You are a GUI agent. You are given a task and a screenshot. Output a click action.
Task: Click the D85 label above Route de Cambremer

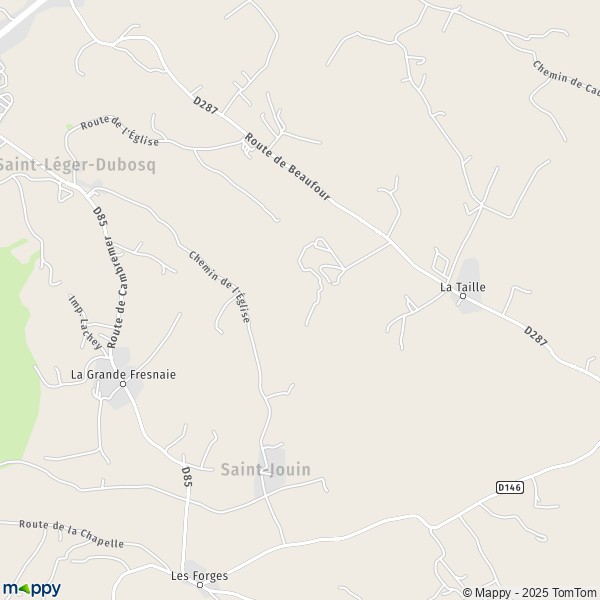100,217
